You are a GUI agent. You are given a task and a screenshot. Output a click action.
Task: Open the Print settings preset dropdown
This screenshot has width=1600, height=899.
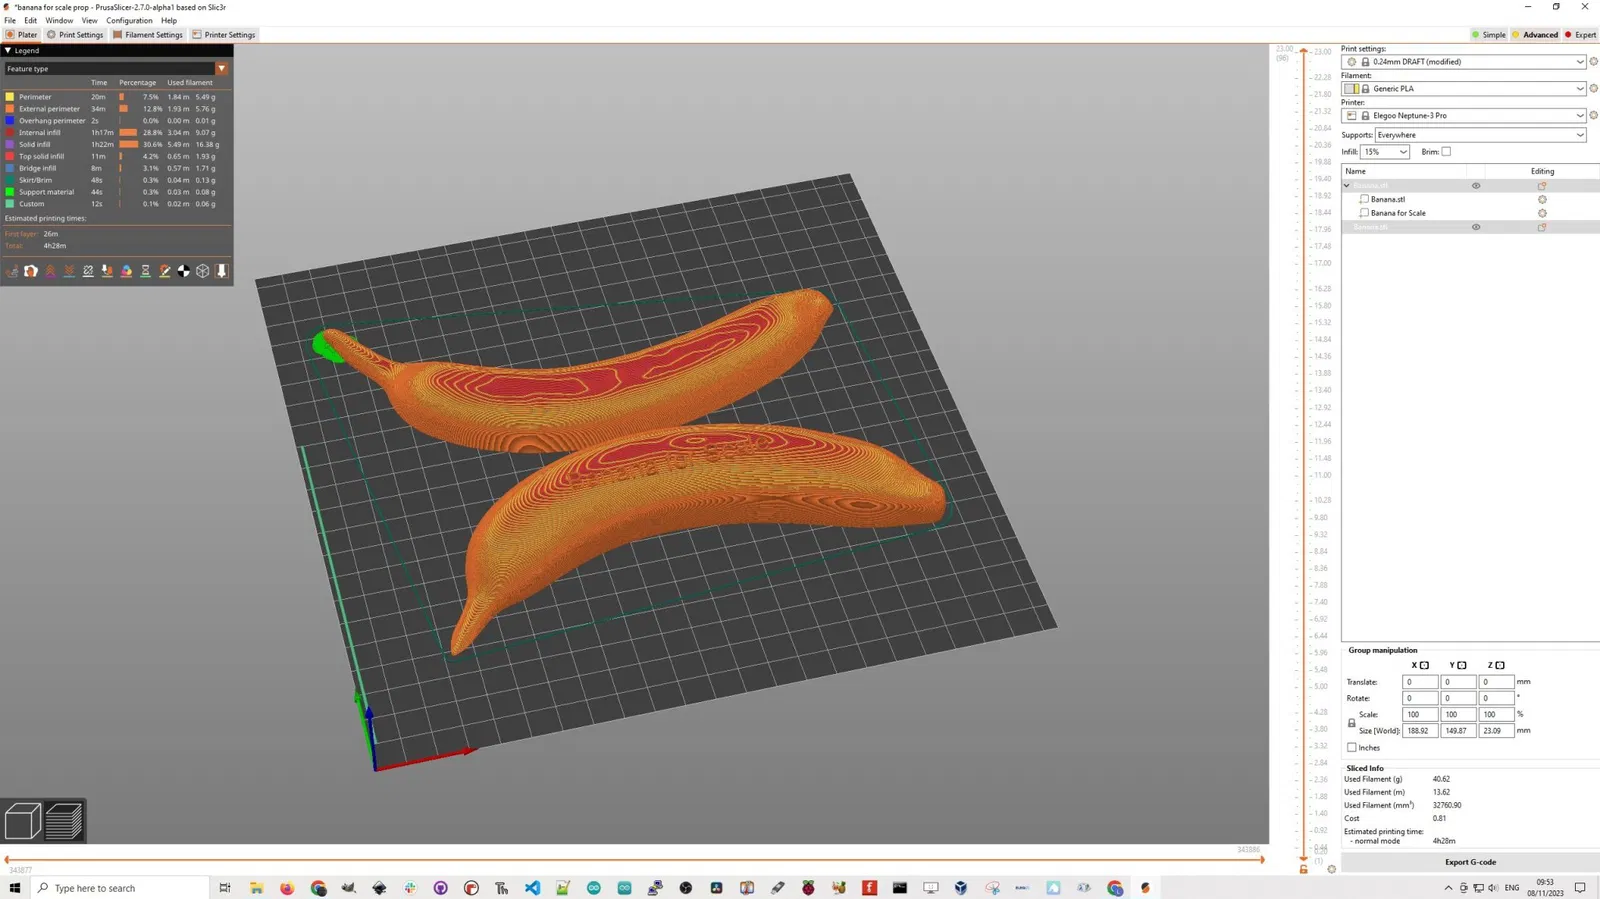click(1465, 62)
